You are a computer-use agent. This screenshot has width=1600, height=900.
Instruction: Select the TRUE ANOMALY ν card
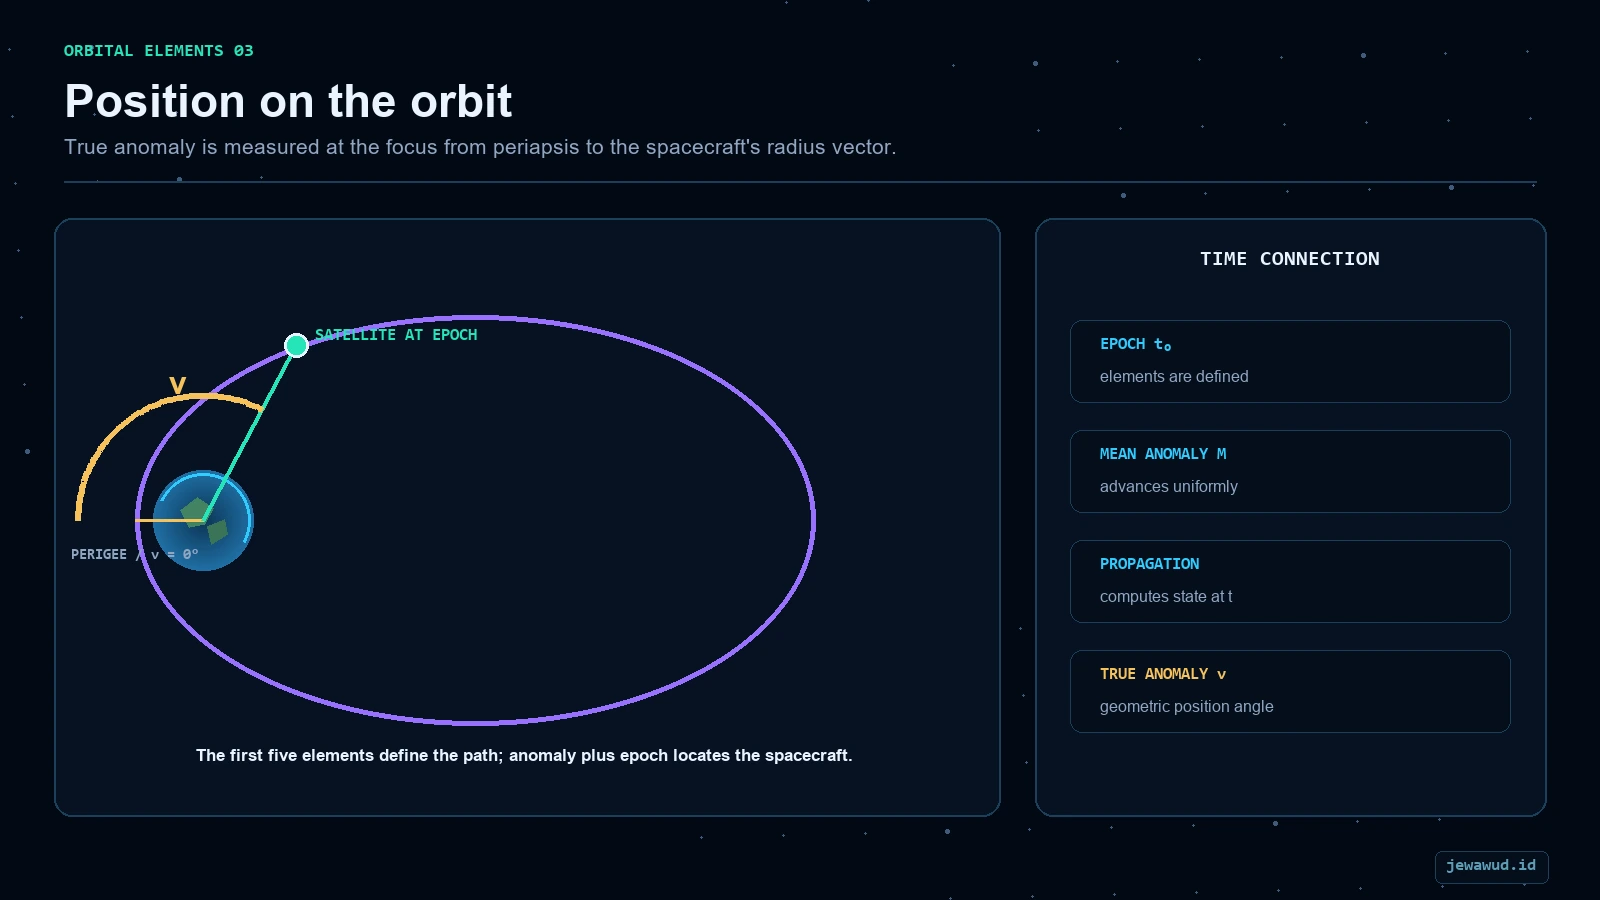[1290, 691]
